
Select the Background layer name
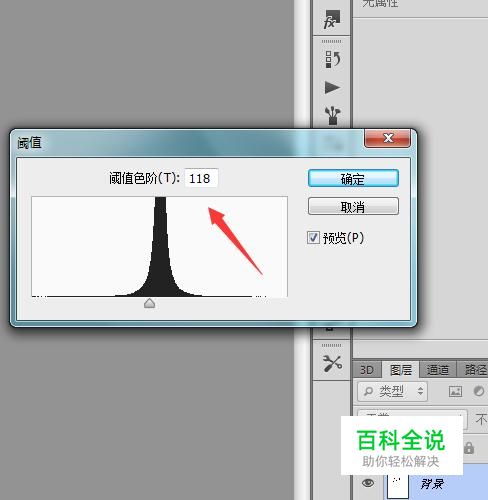pos(432,484)
